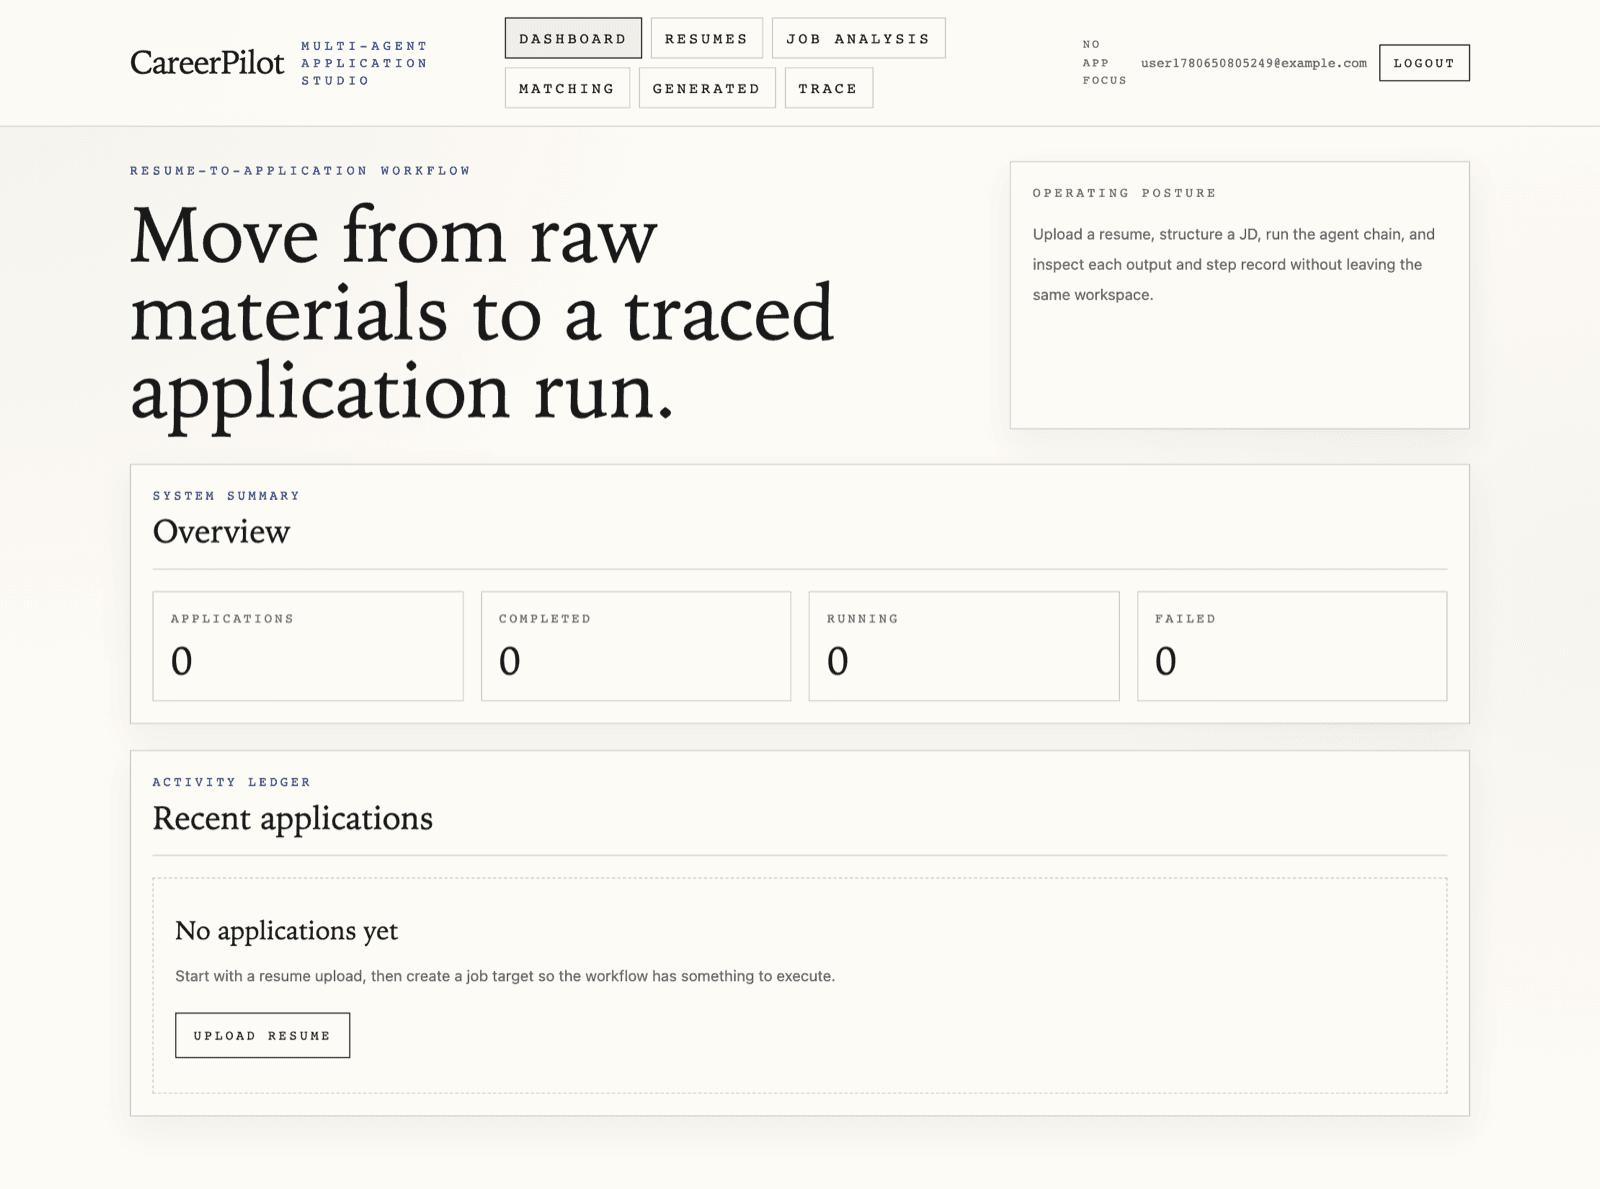View the Trace tab
The image size is (1600, 1189).
point(828,88)
